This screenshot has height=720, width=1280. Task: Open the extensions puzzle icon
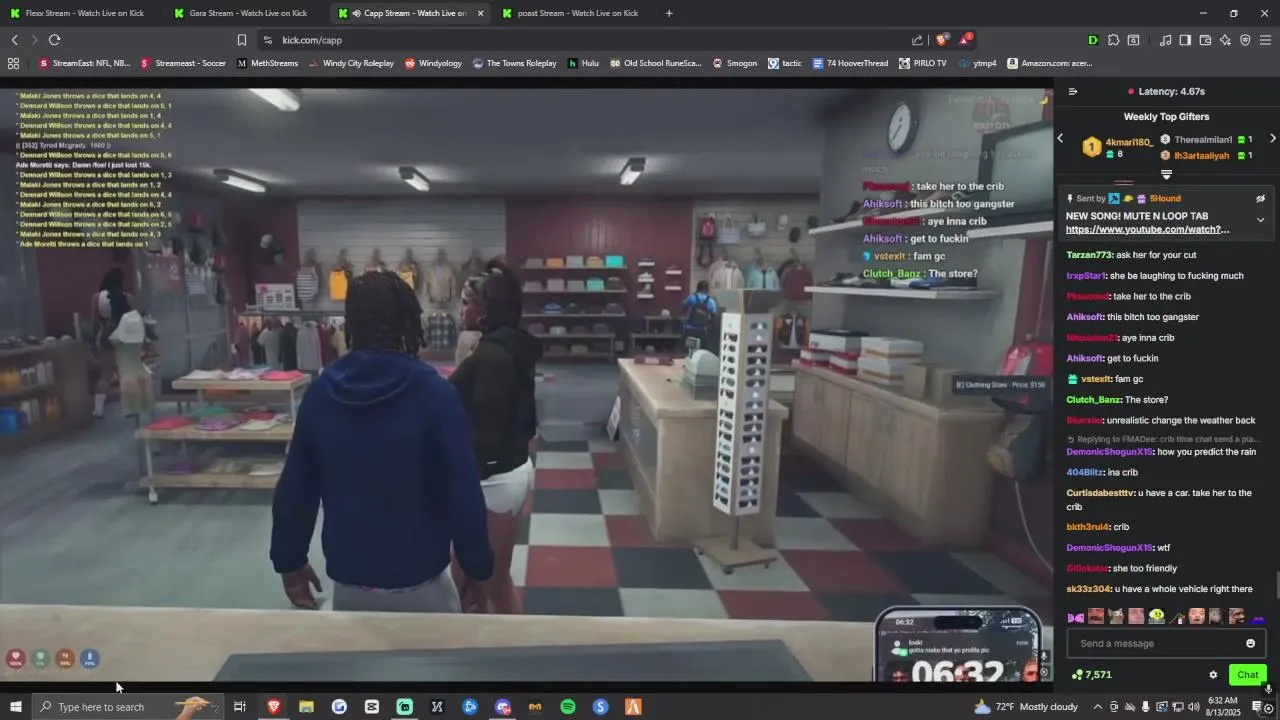click(x=1113, y=40)
